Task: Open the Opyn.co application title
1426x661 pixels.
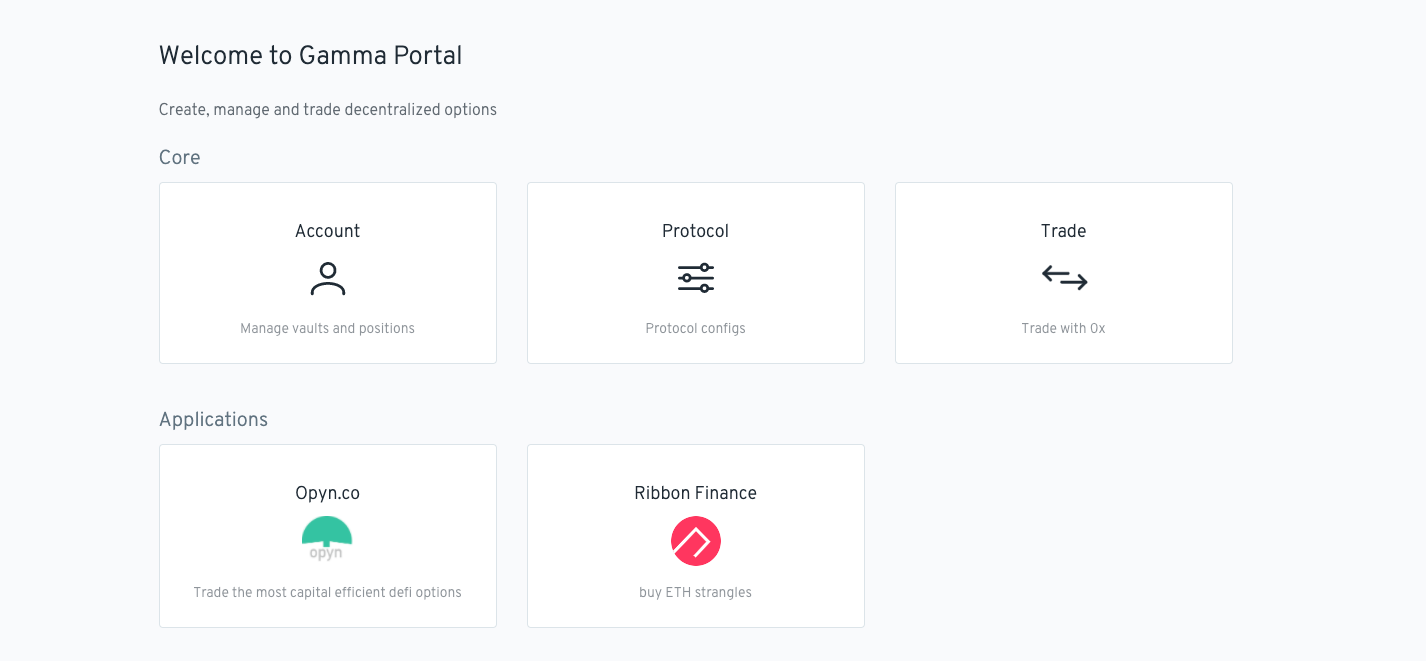Action: (x=327, y=493)
